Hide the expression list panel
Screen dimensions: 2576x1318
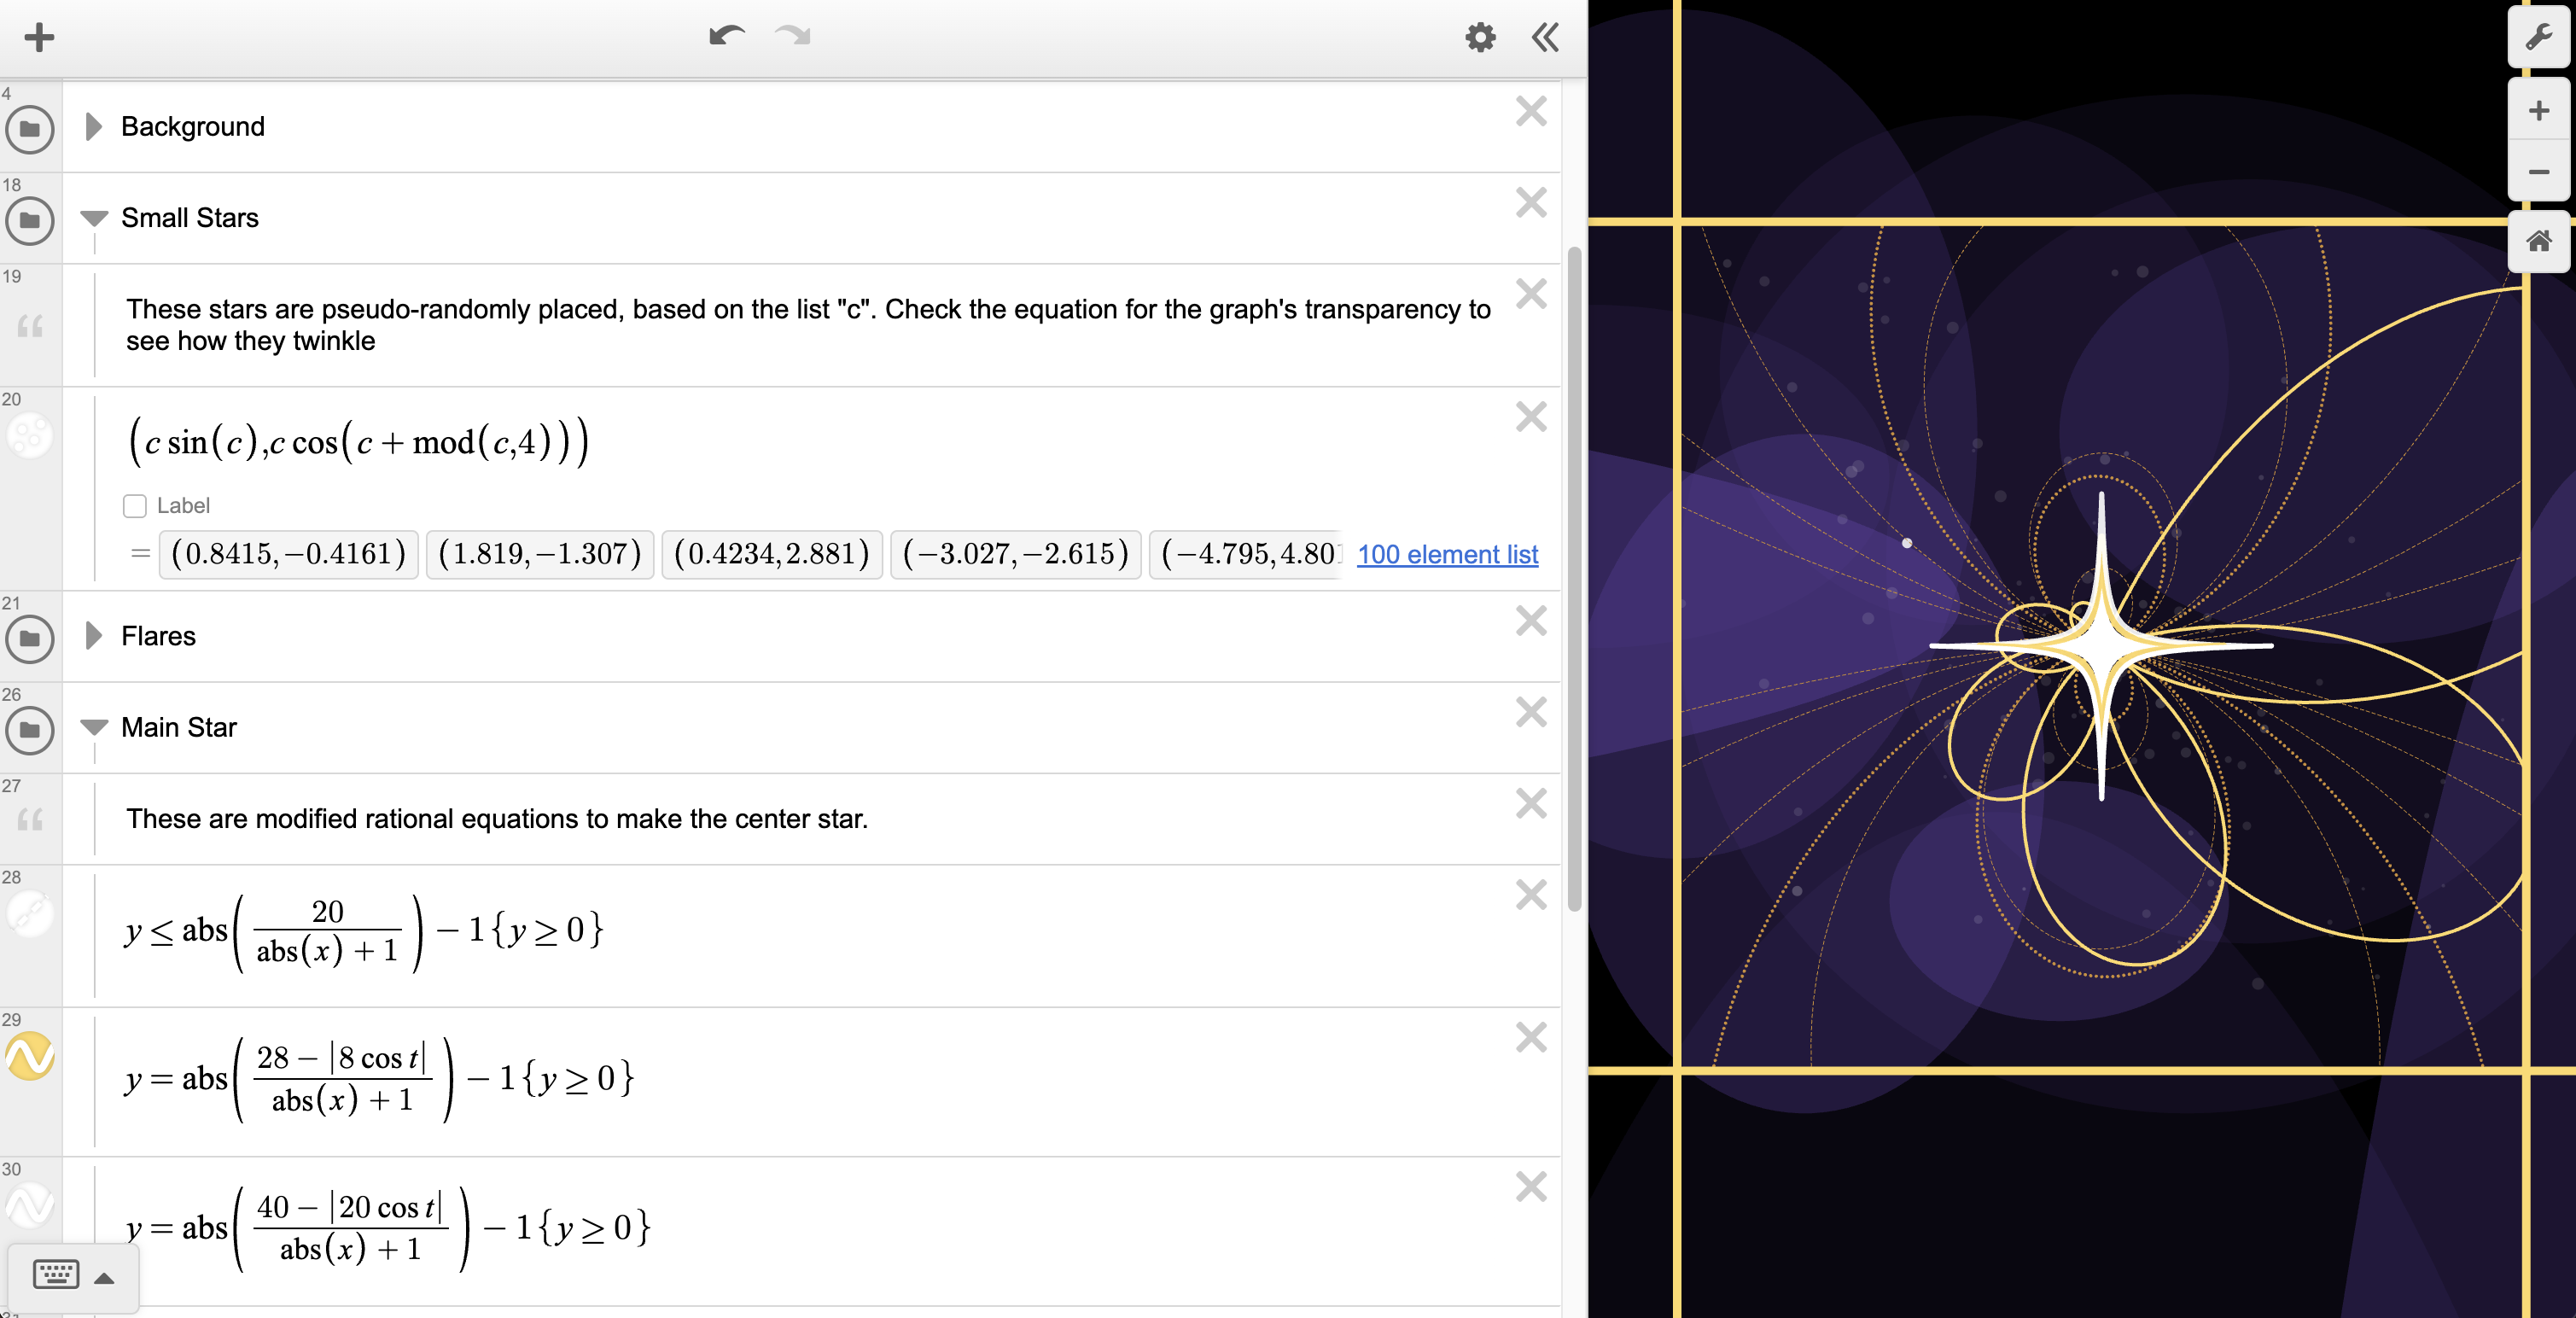point(1545,38)
